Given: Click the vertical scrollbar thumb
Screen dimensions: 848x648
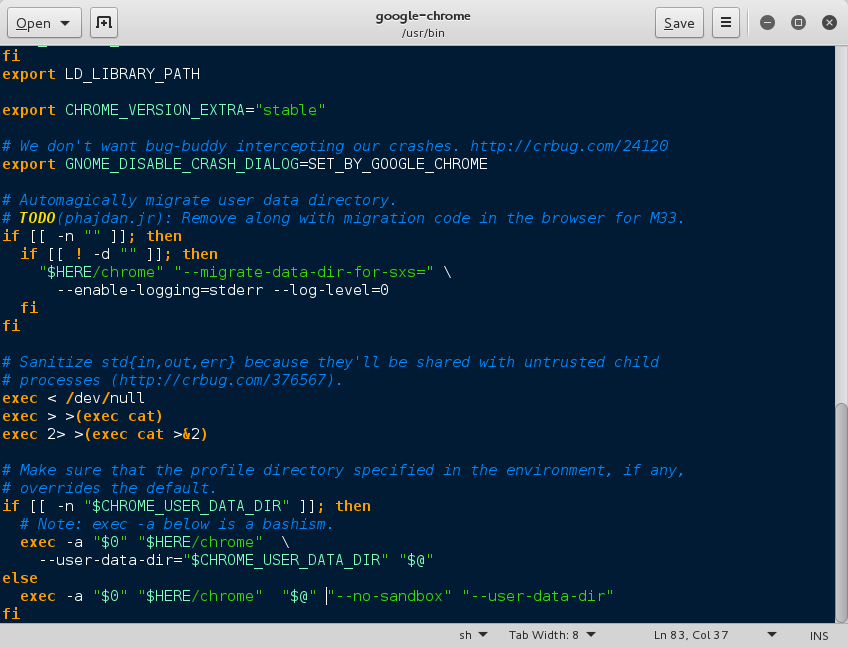Looking at the screenshot, I should click(841, 512).
